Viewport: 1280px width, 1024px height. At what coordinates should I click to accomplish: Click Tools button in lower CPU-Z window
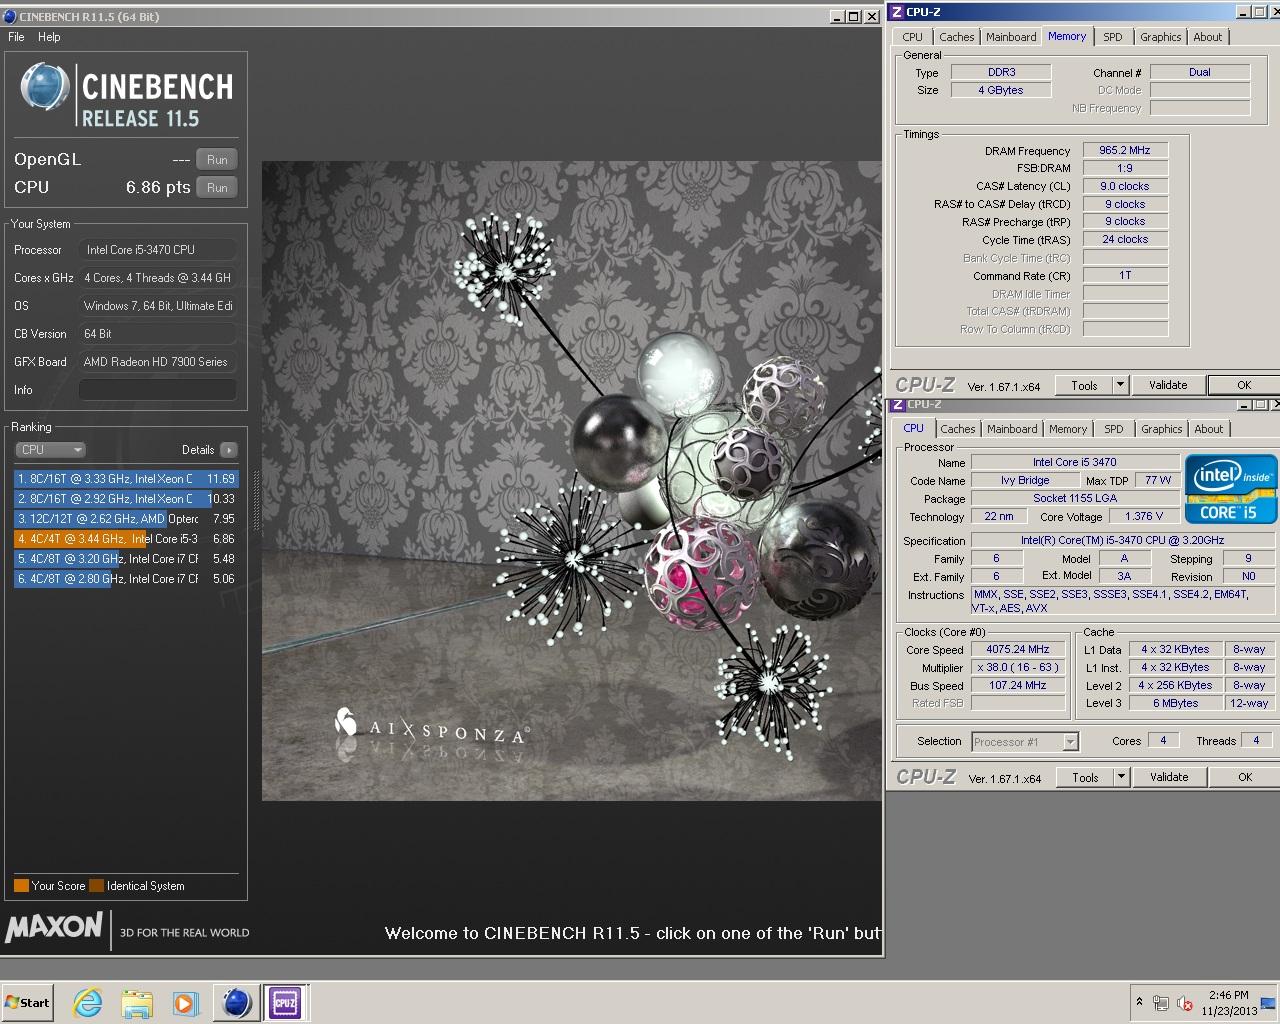(1085, 777)
